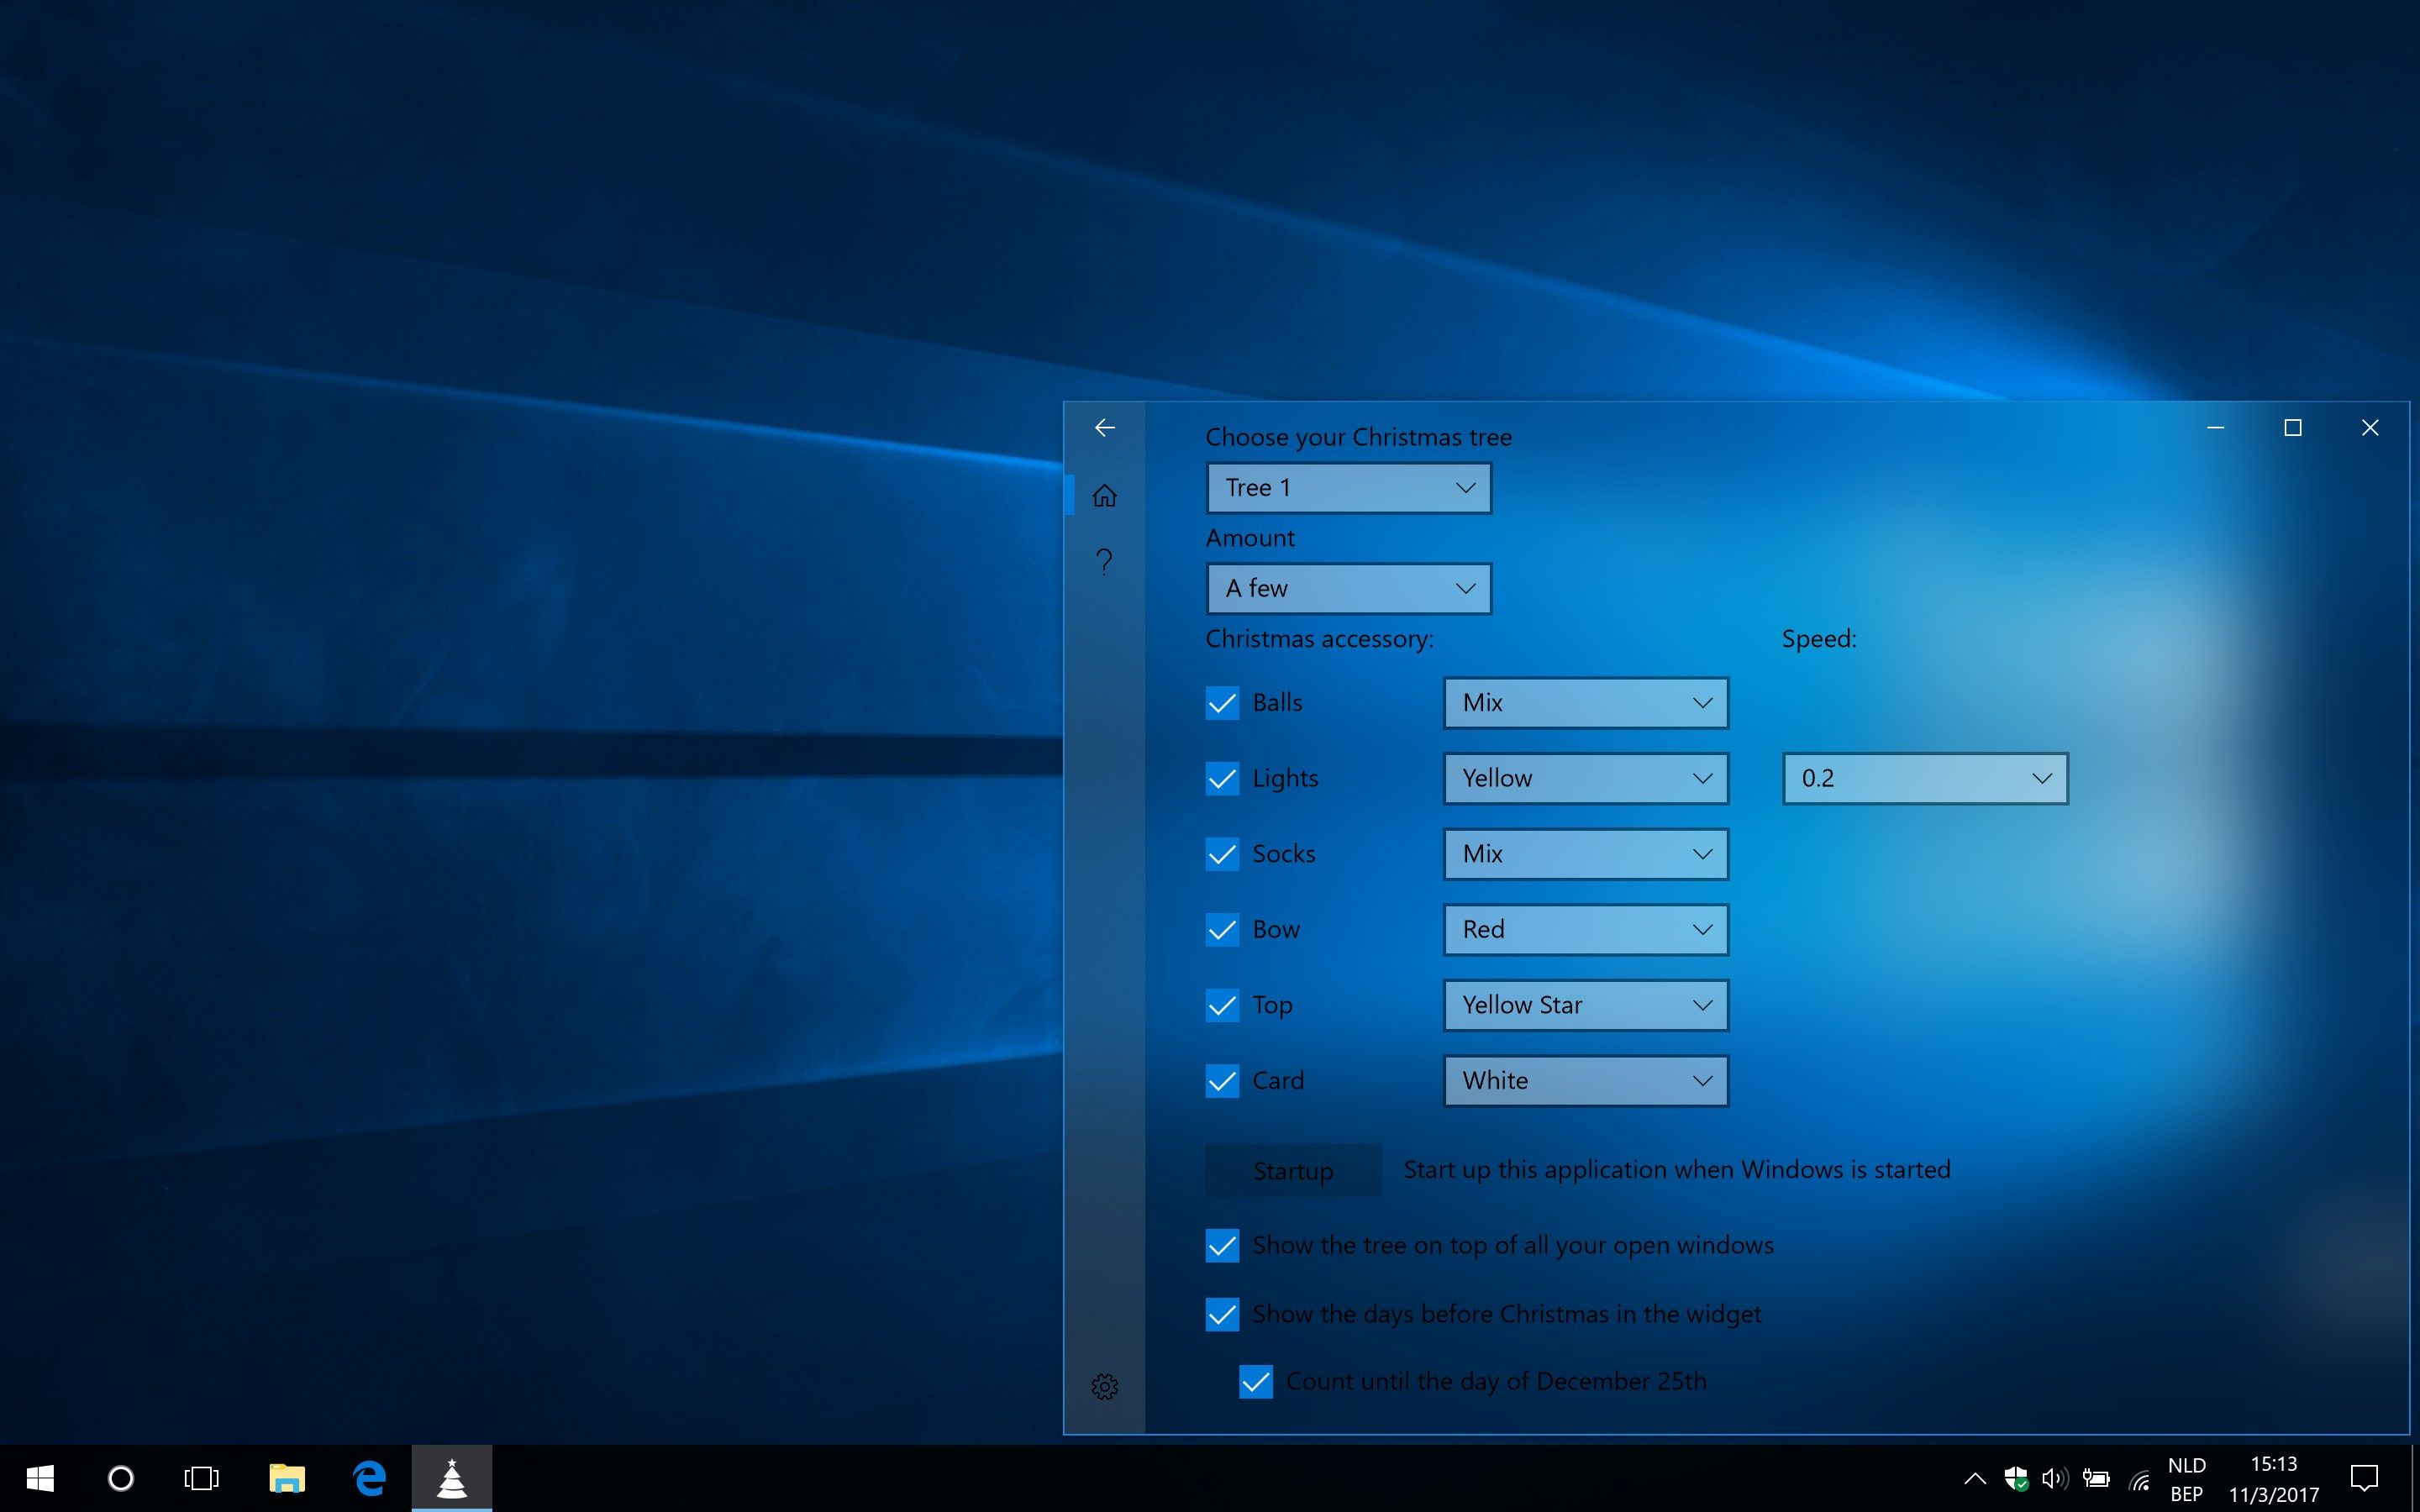
Task: Open Settings gear in app sidebar
Action: (1104, 1386)
